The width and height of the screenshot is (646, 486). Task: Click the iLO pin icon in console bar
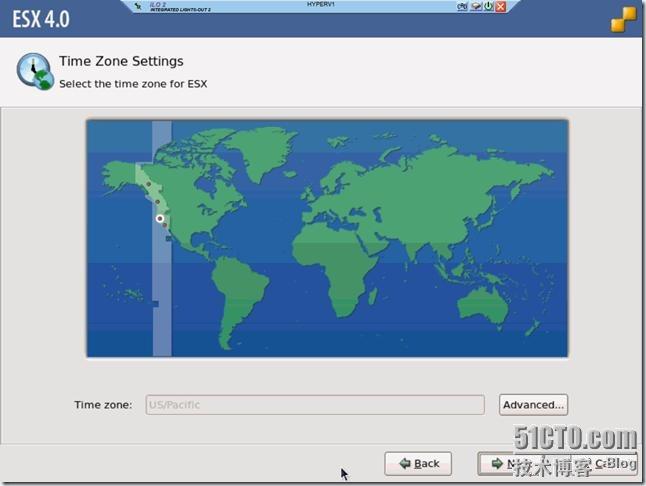click(138, 6)
